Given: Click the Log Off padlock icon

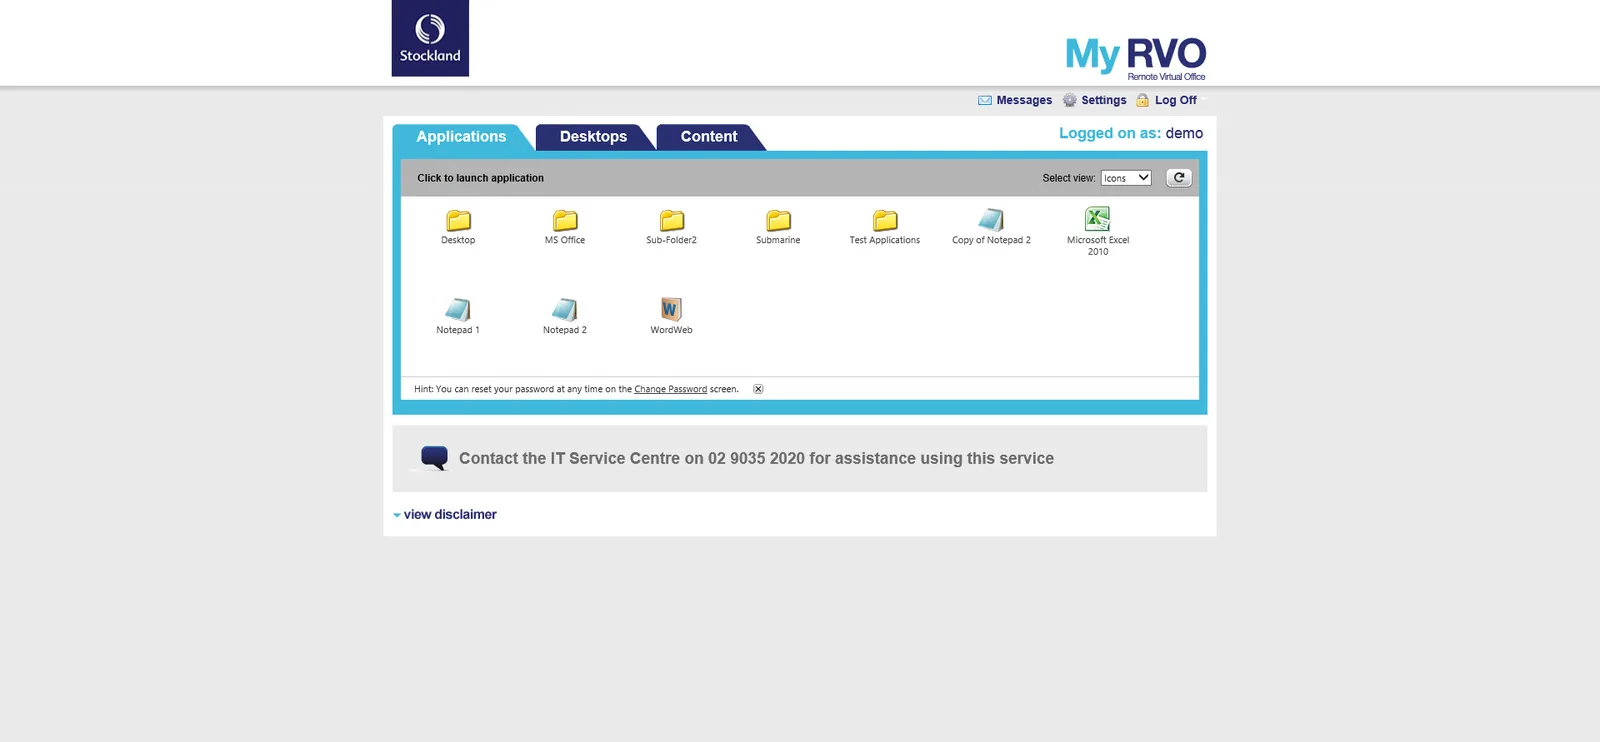Looking at the screenshot, I should pos(1142,100).
